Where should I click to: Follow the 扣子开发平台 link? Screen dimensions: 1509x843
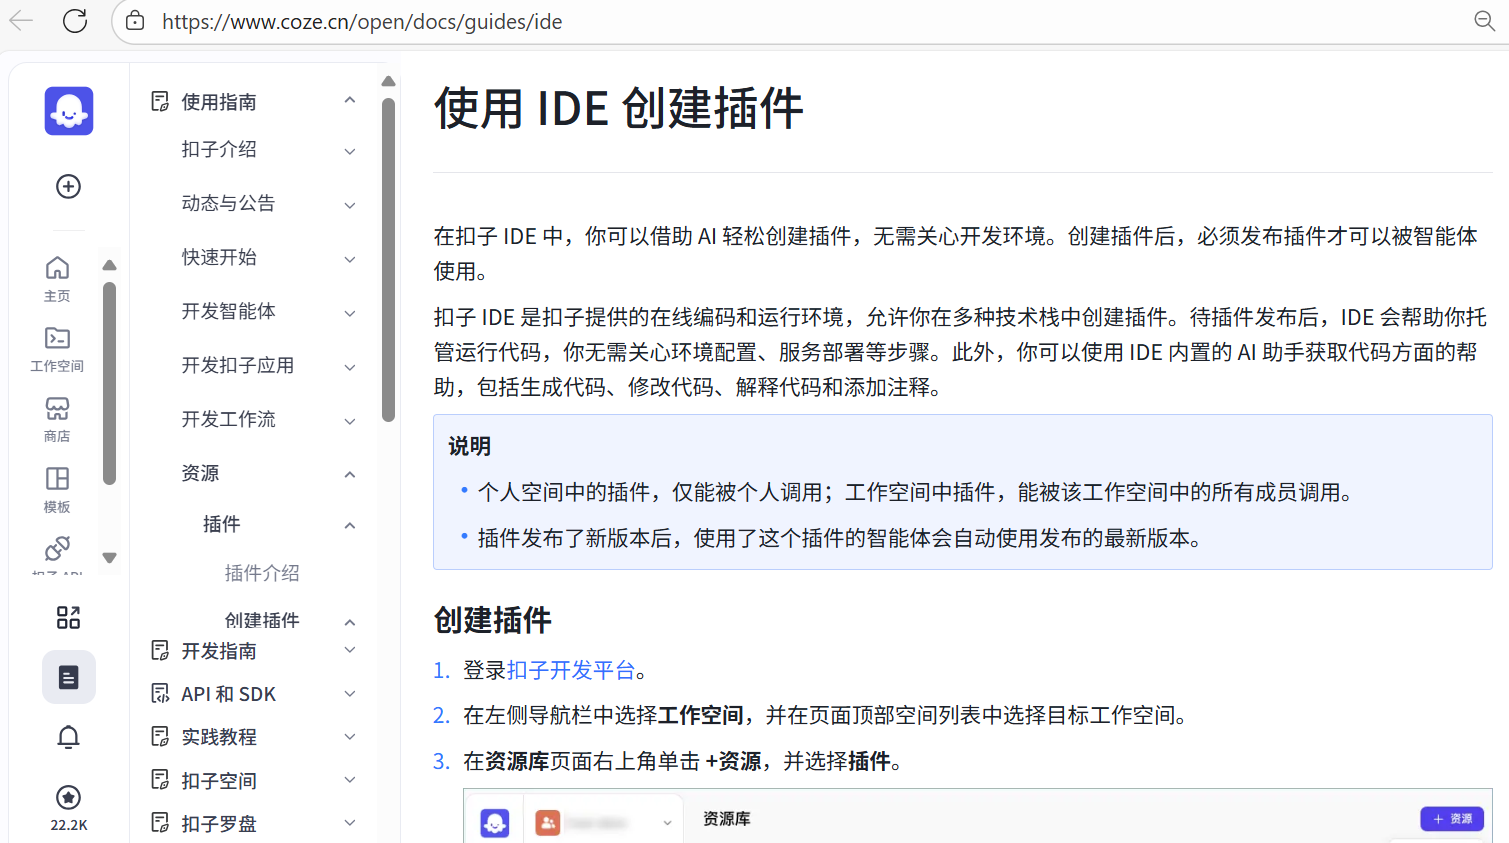point(571,670)
